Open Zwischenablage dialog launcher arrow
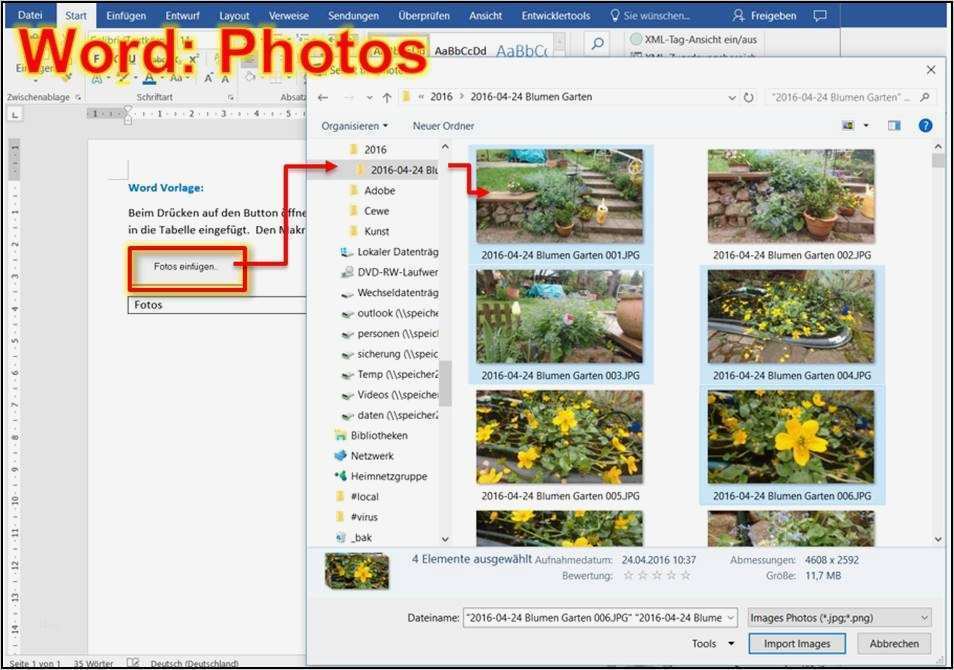The height and width of the screenshot is (670, 954). tap(78, 97)
